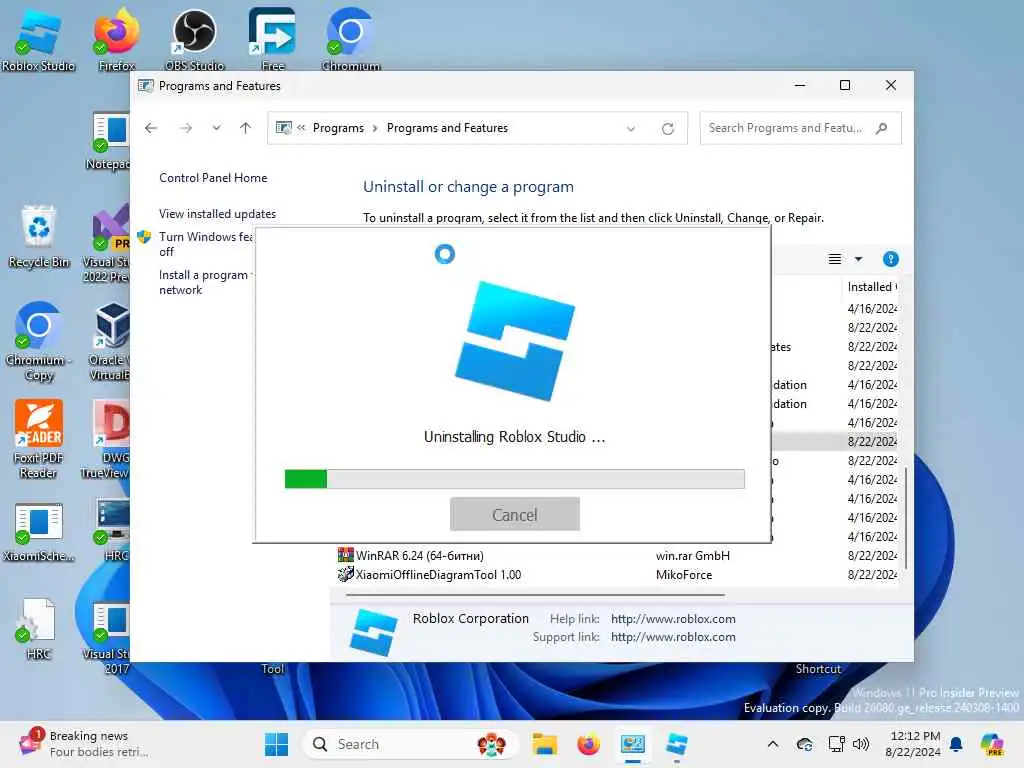Expand the address bar history dropdown
The image size is (1024, 768).
click(x=631, y=129)
